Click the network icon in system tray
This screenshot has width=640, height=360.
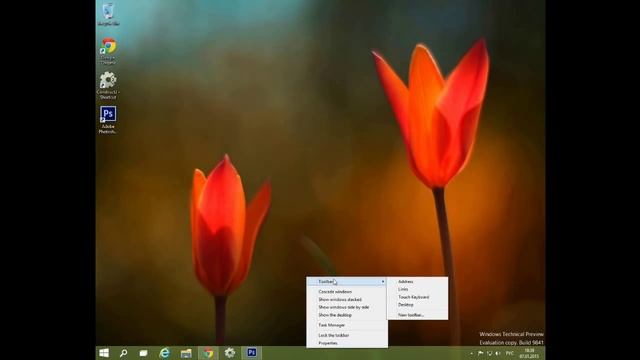(489, 353)
